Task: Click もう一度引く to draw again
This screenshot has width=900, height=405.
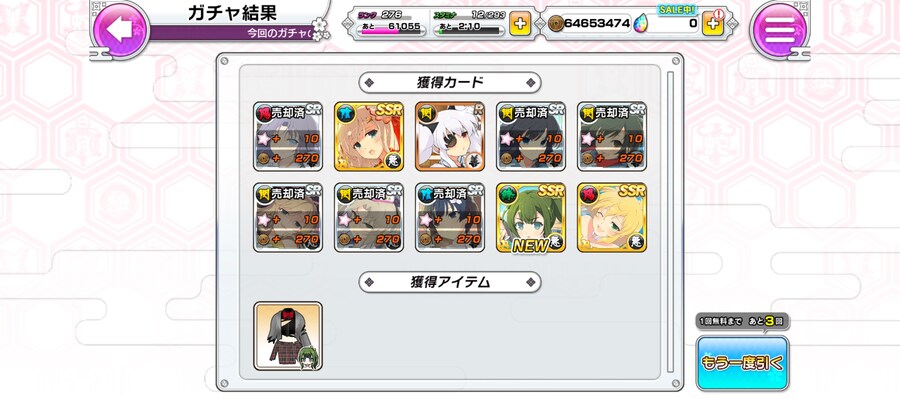Action: tap(742, 363)
